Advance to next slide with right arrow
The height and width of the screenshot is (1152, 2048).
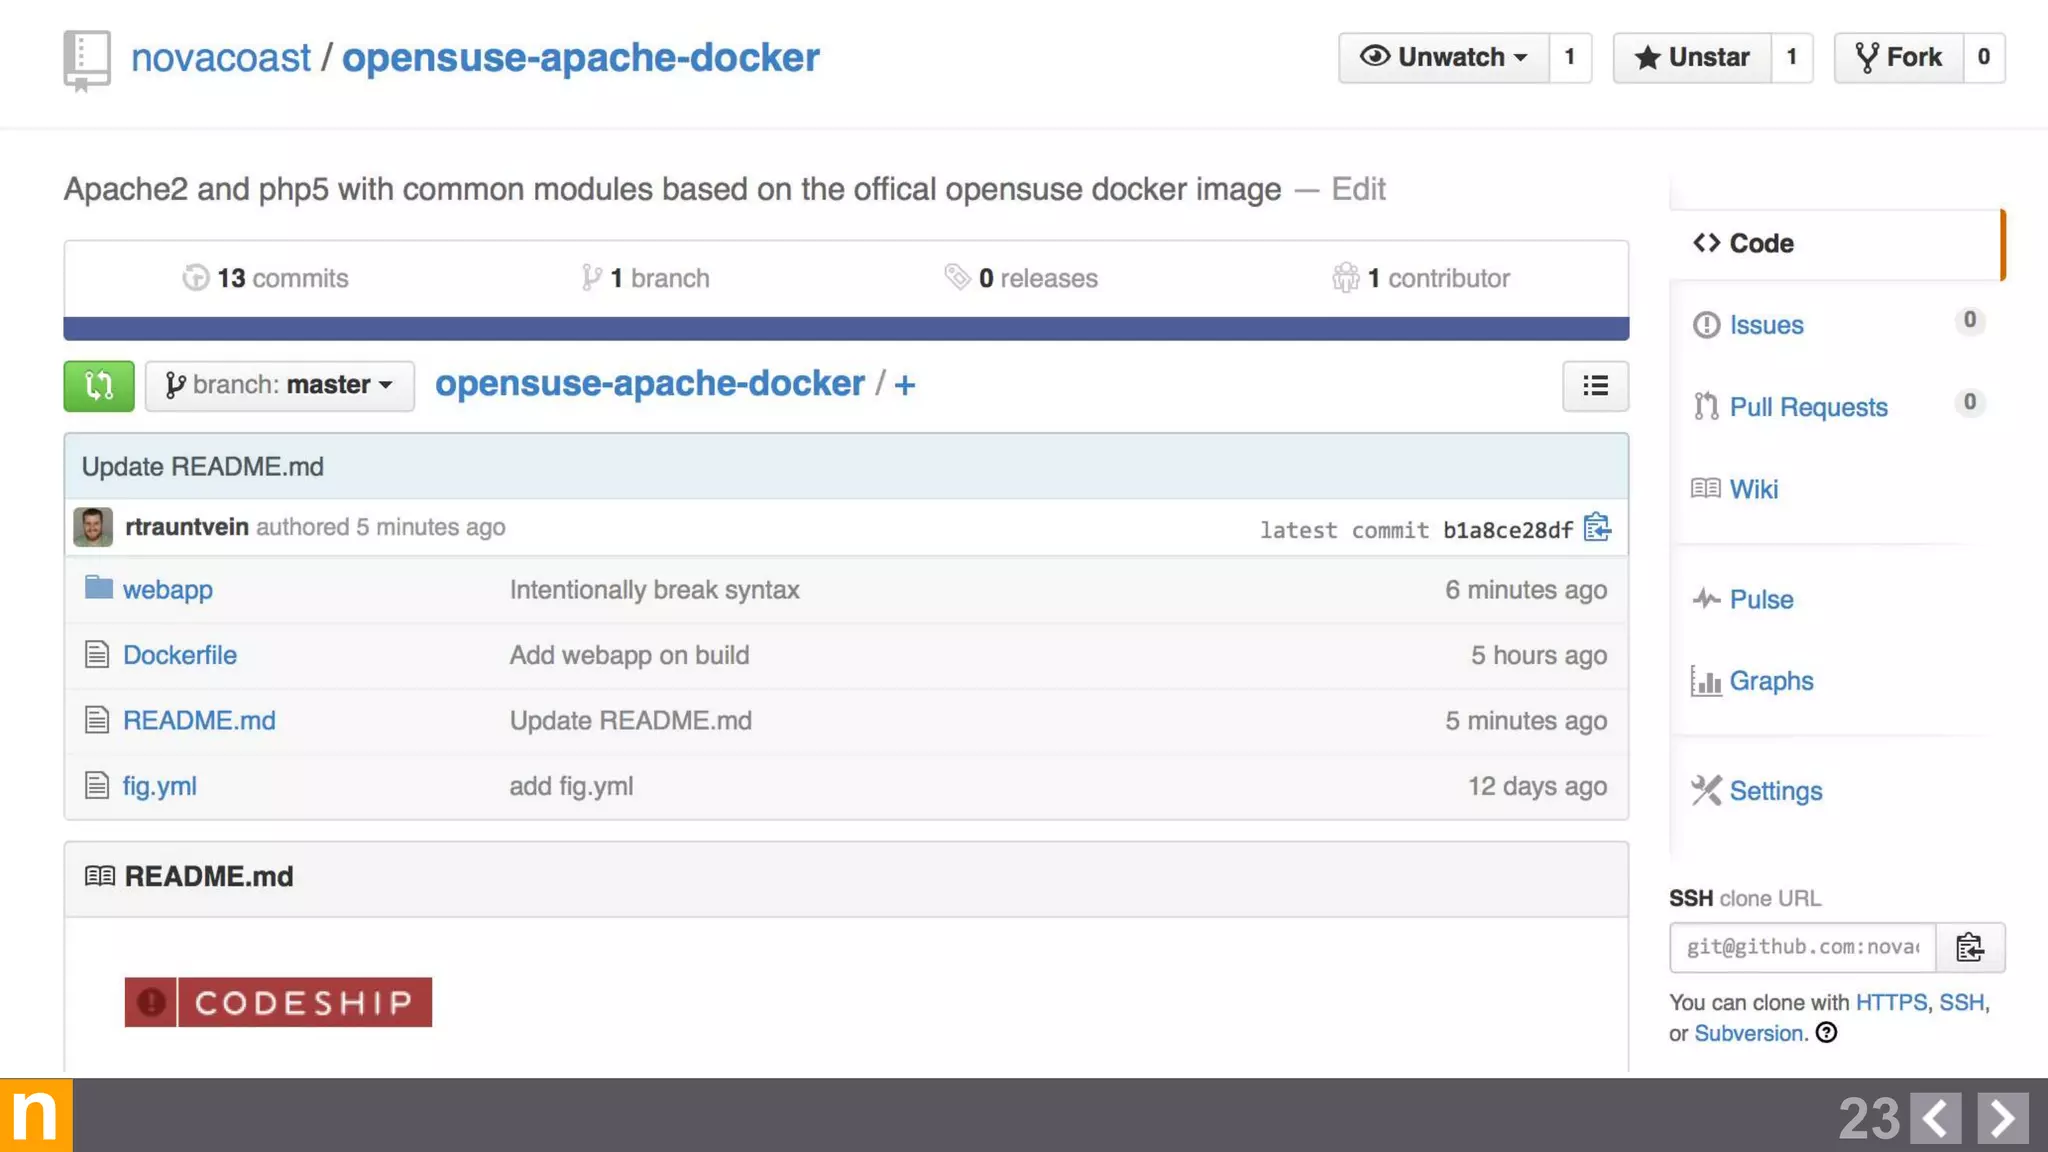[x=2002, y=1117]
